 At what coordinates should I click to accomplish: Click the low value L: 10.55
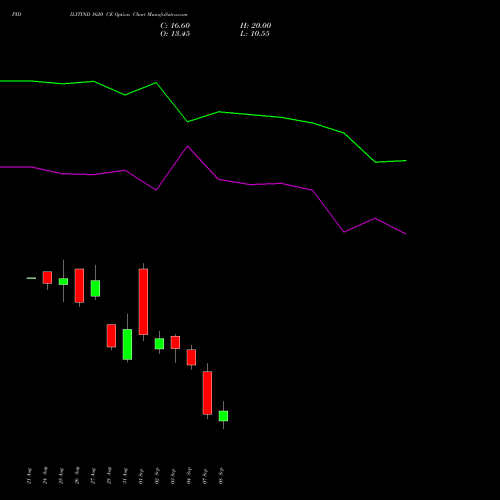coord(255,34)
